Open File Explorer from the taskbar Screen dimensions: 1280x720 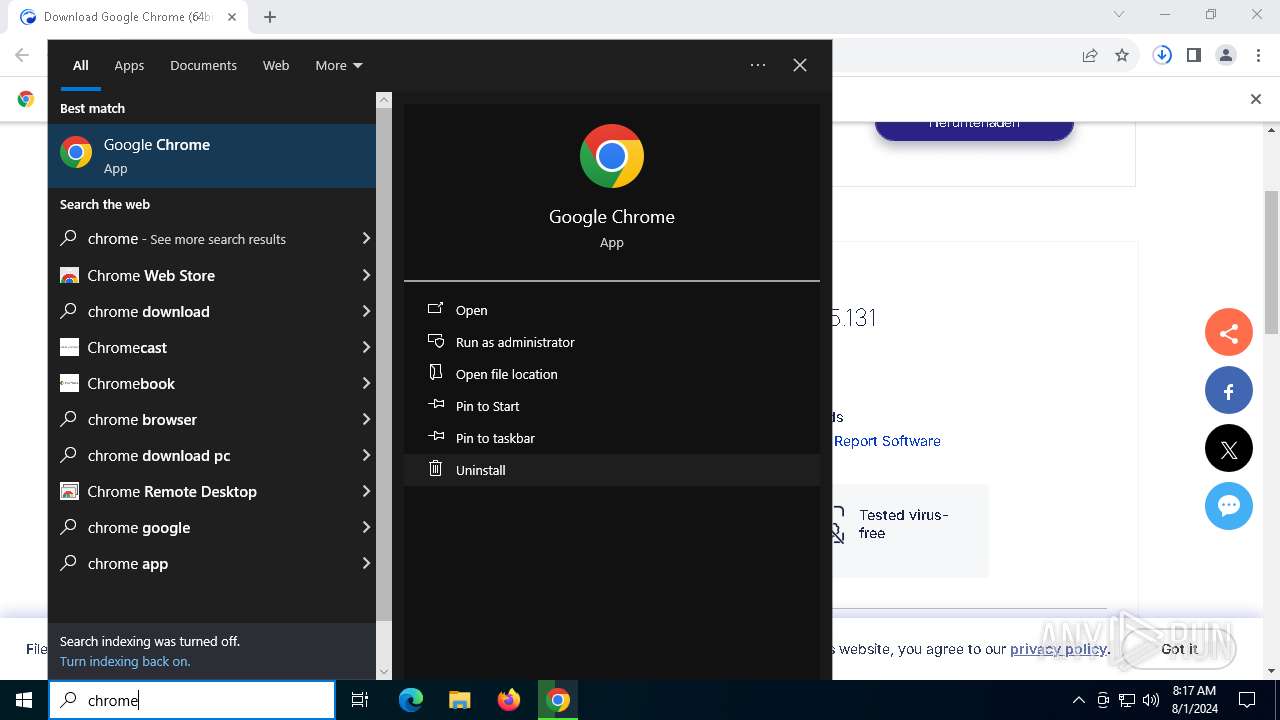(459, 700)
